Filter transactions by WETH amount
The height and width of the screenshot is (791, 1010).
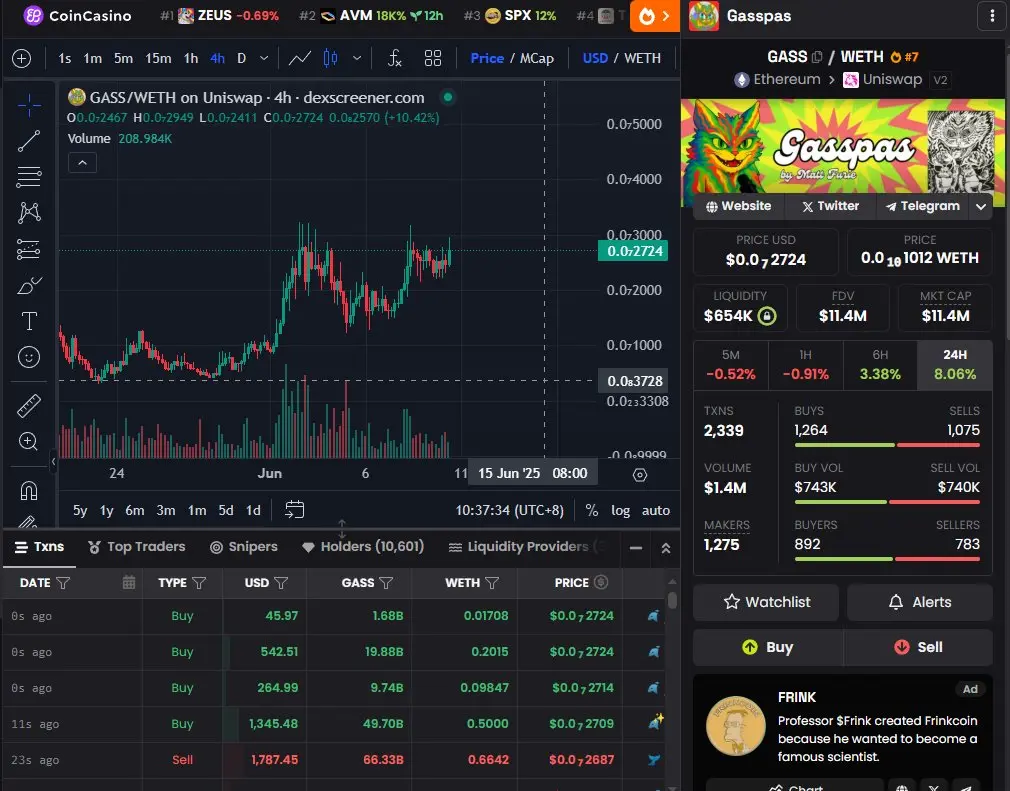491,583
